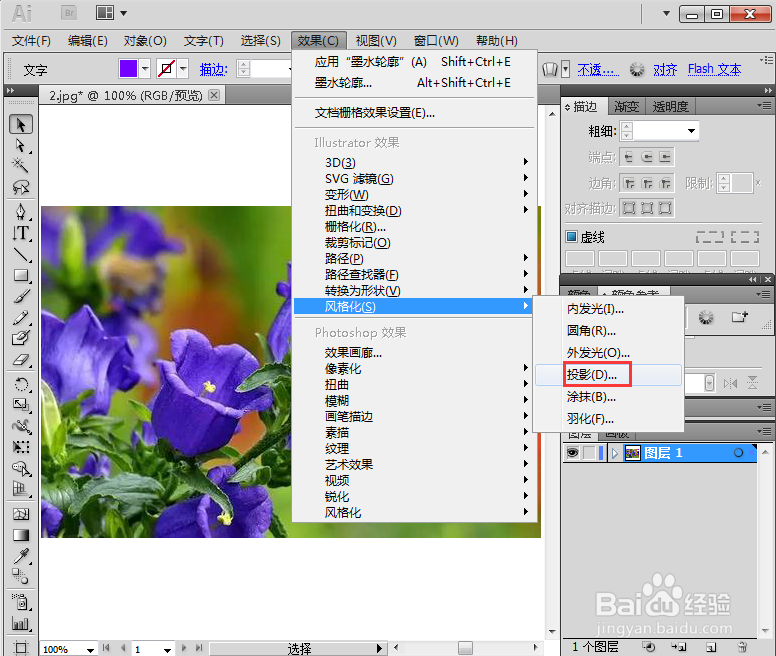
Task: Select the Rotate tool
Action: (x=21, y=384)
